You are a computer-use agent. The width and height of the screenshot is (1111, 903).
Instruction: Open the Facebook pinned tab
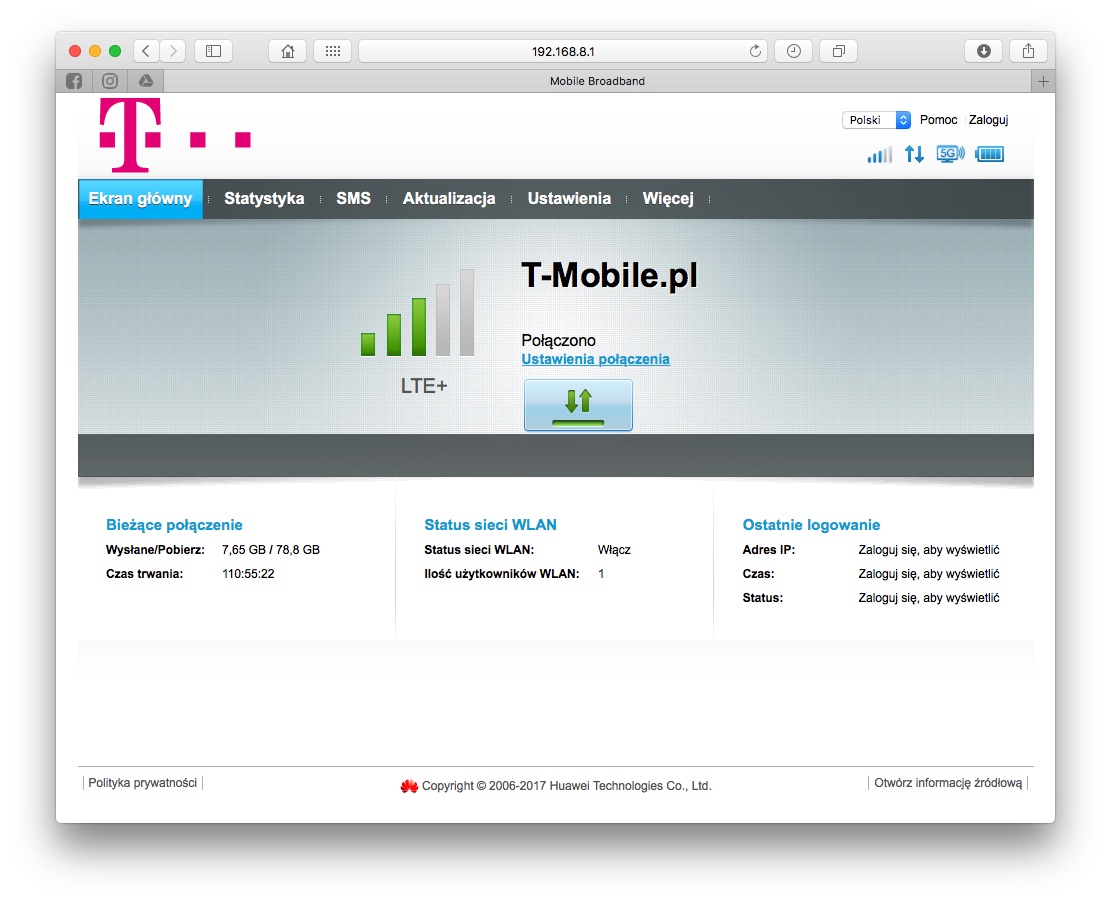tap(74, 81)
